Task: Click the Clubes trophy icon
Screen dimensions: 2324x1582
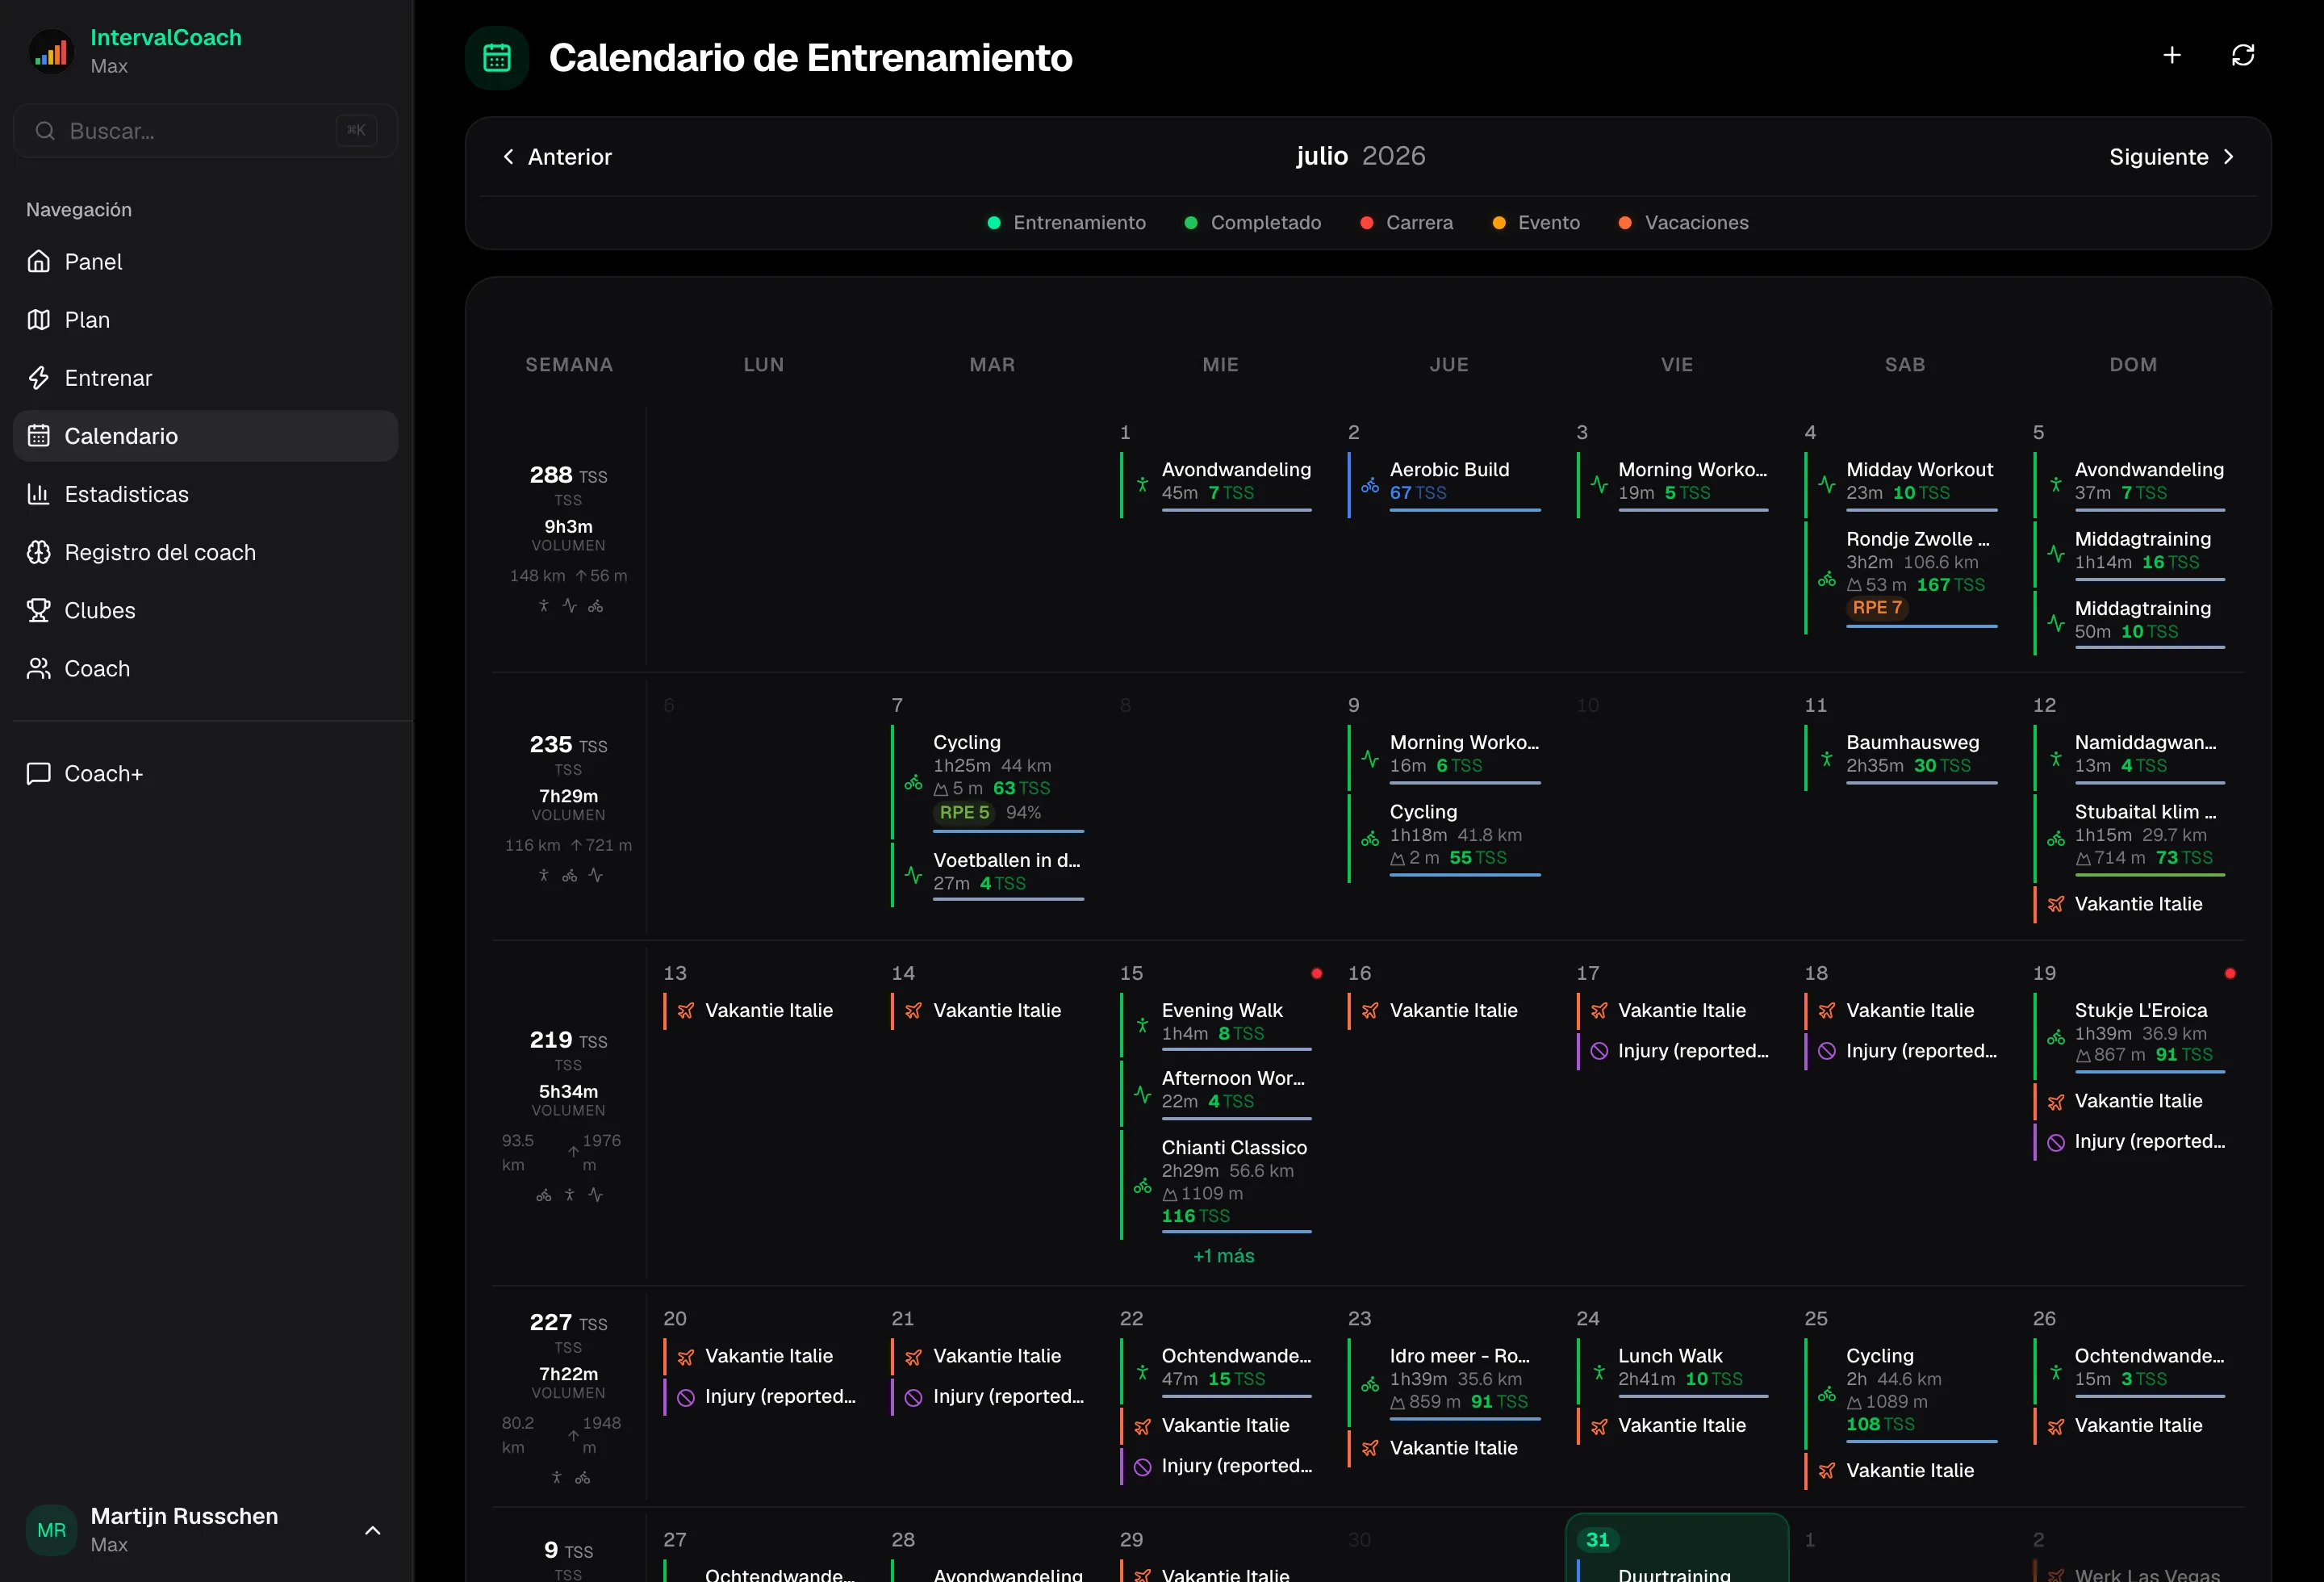Action: (38, 610)
